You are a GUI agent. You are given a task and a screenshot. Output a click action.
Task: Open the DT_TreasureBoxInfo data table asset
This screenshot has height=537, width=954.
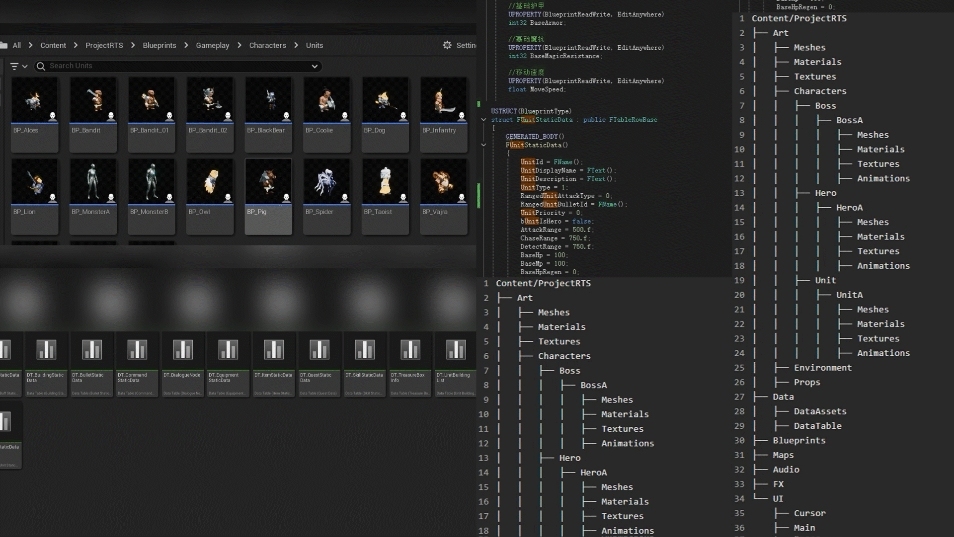410,364
